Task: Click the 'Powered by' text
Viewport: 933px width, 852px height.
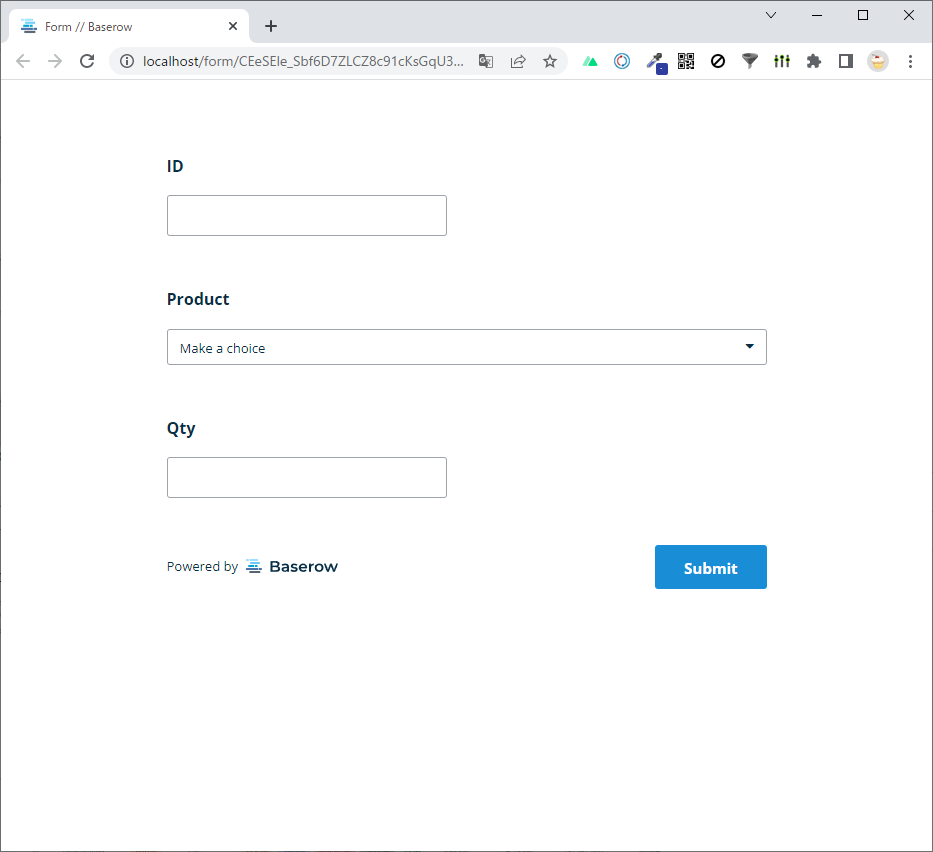Action: (x=202, y=566)
